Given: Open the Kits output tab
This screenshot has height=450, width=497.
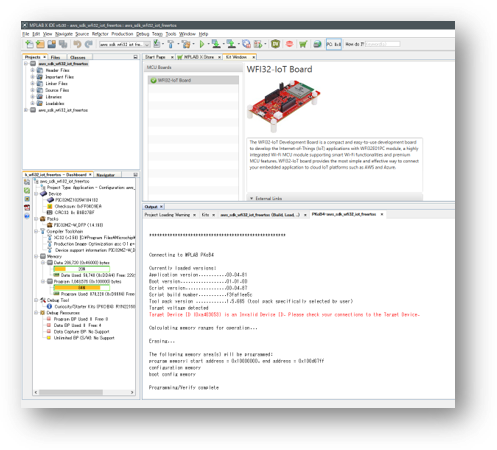Looking at the screenshot, I should 205,215.
